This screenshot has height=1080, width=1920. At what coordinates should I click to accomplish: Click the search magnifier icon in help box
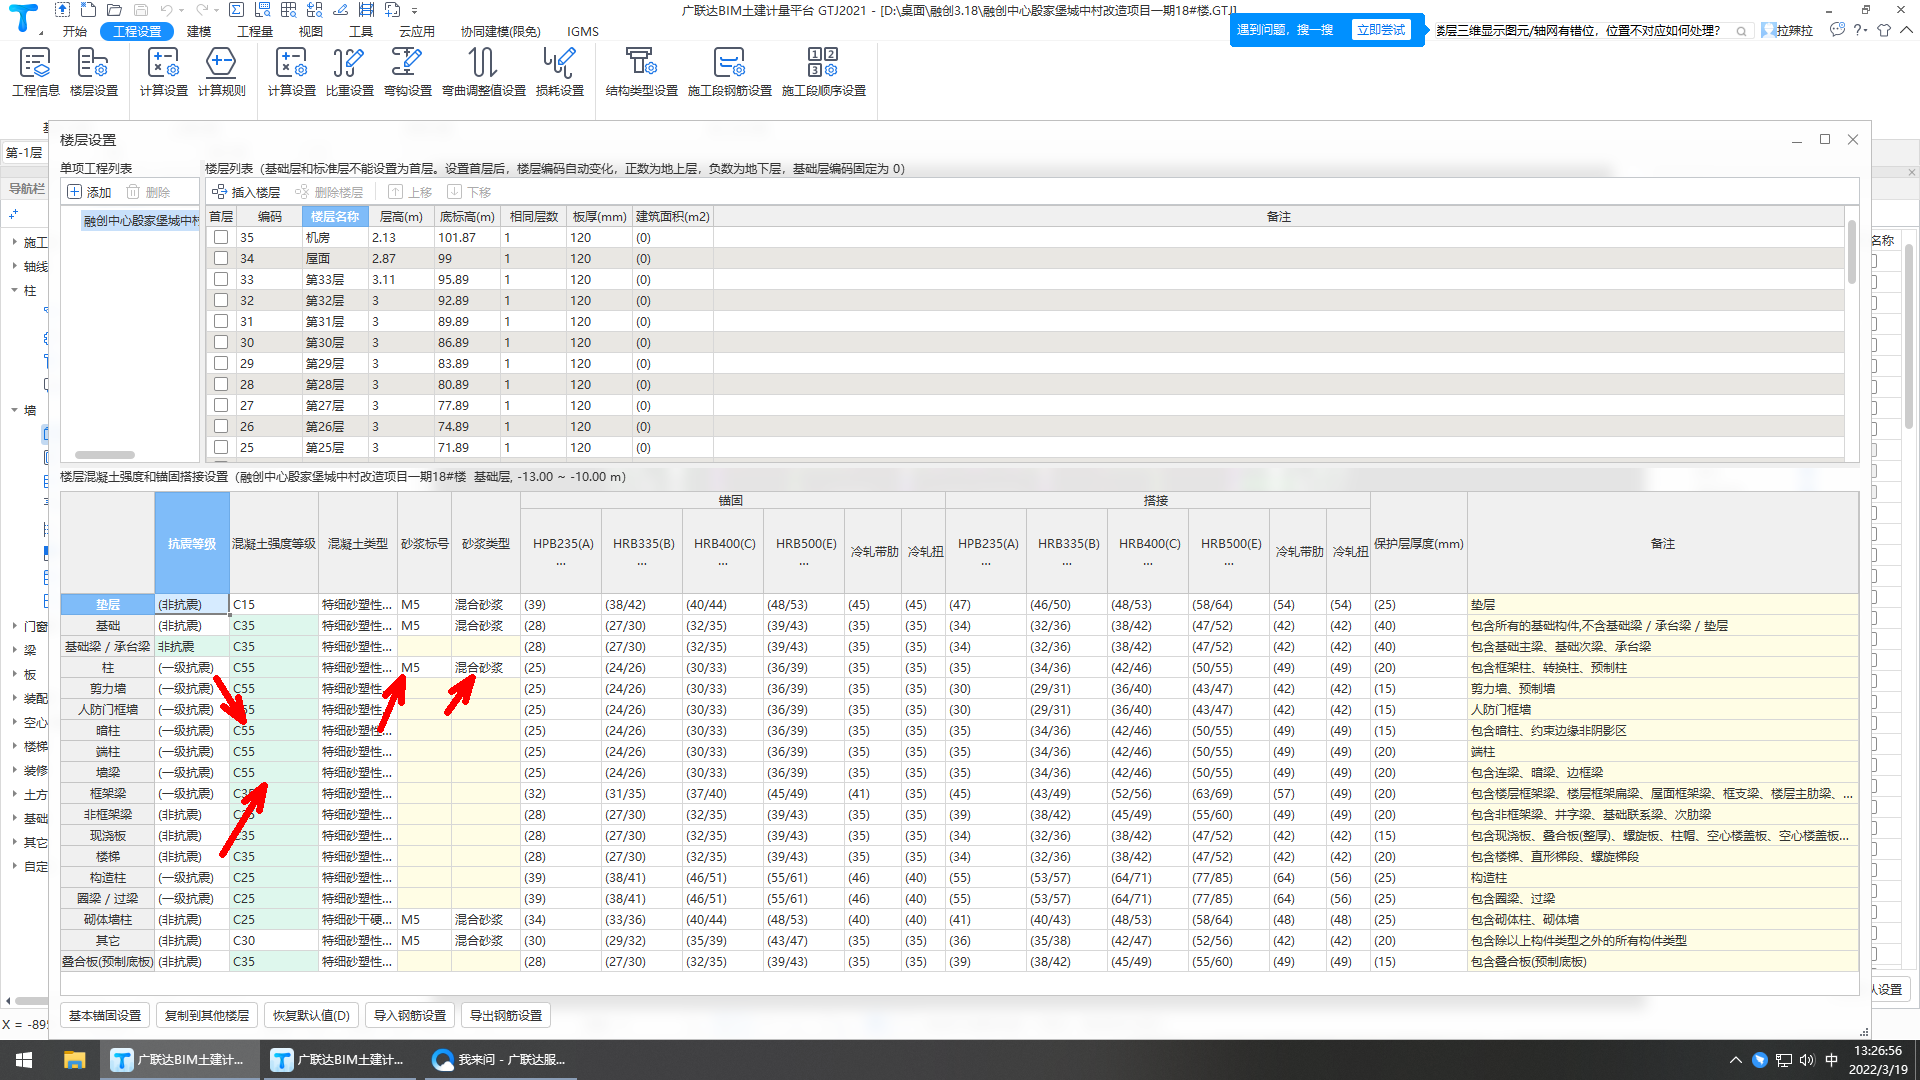(x=1741, y=31)
